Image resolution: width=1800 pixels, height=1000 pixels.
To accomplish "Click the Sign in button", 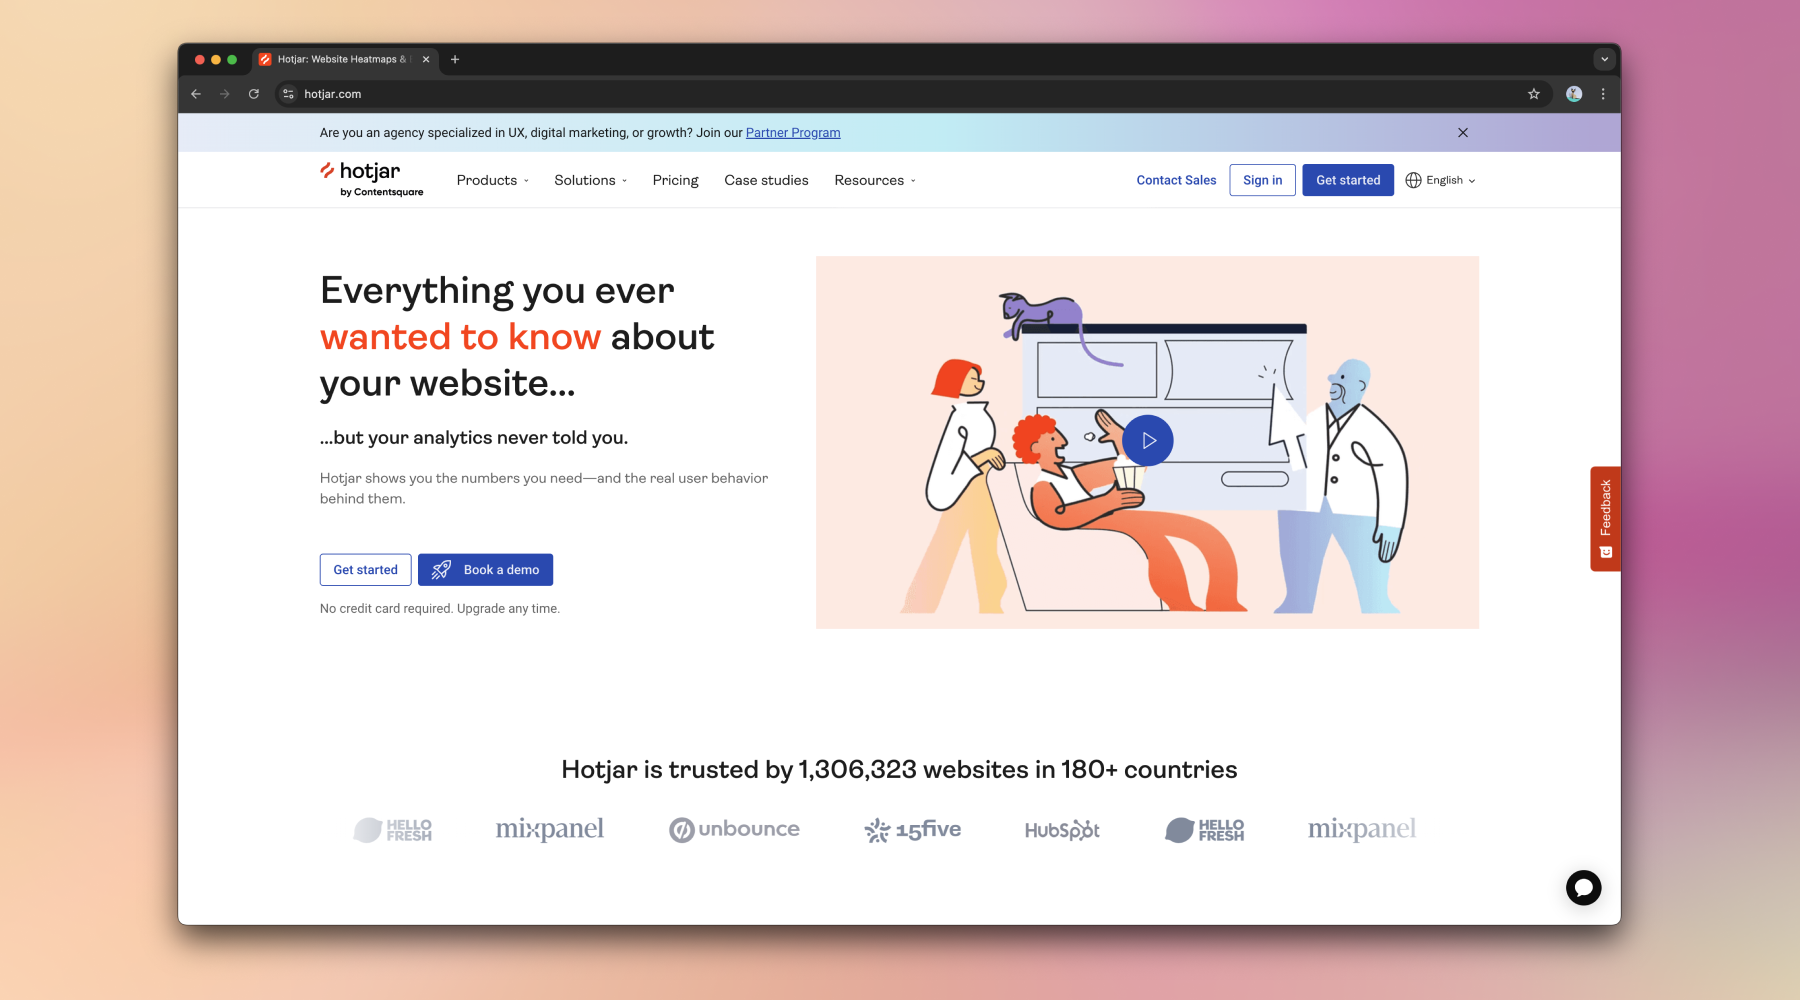I will [1262, 180].
